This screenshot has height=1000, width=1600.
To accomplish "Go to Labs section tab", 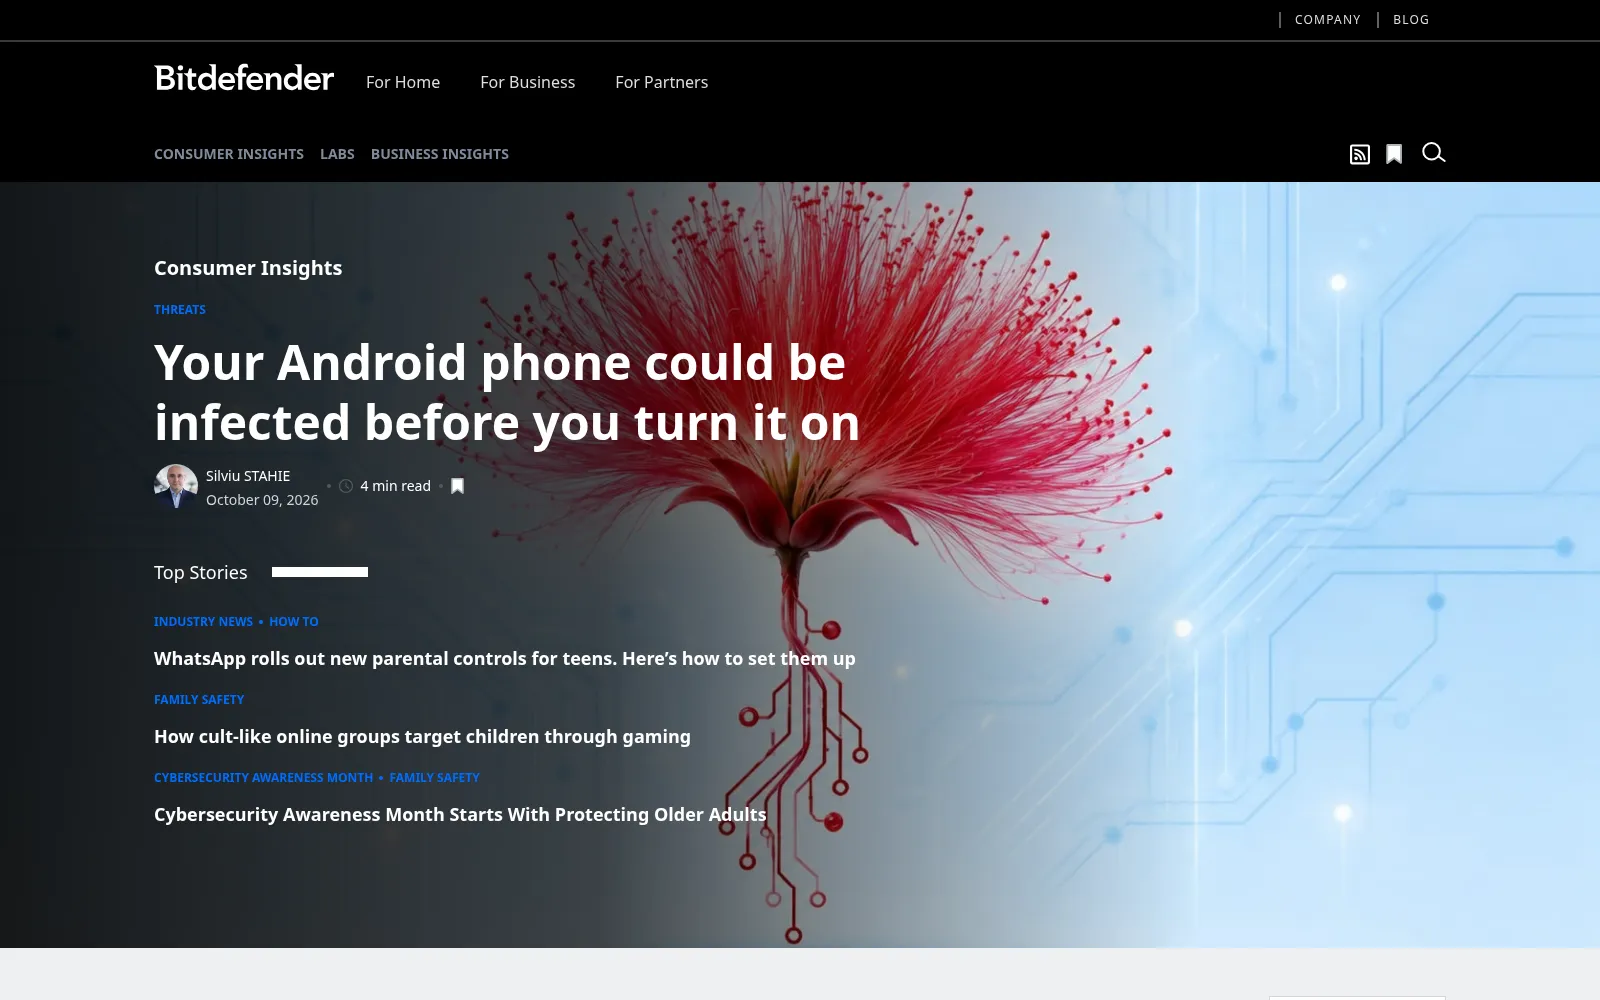I will pos(337,154).
